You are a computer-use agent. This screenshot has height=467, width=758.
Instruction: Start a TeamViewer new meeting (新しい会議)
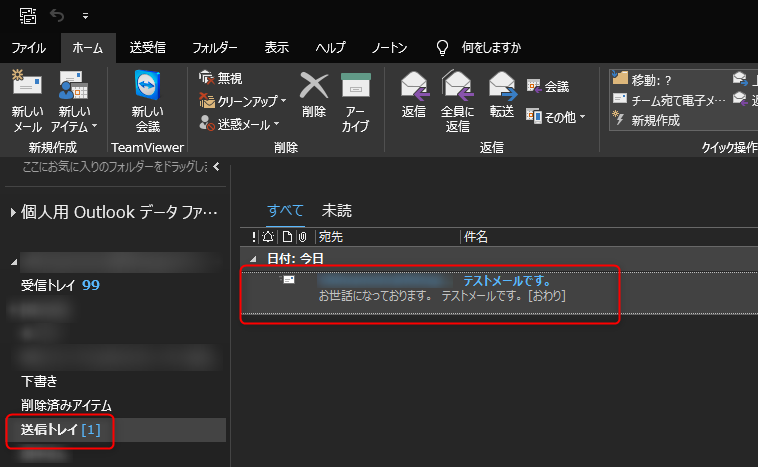point(147,85)
